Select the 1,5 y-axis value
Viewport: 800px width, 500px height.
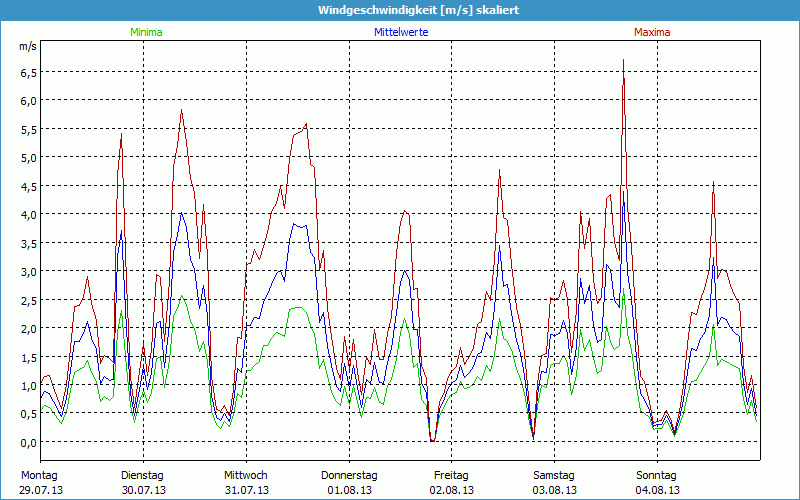[29, 357]
